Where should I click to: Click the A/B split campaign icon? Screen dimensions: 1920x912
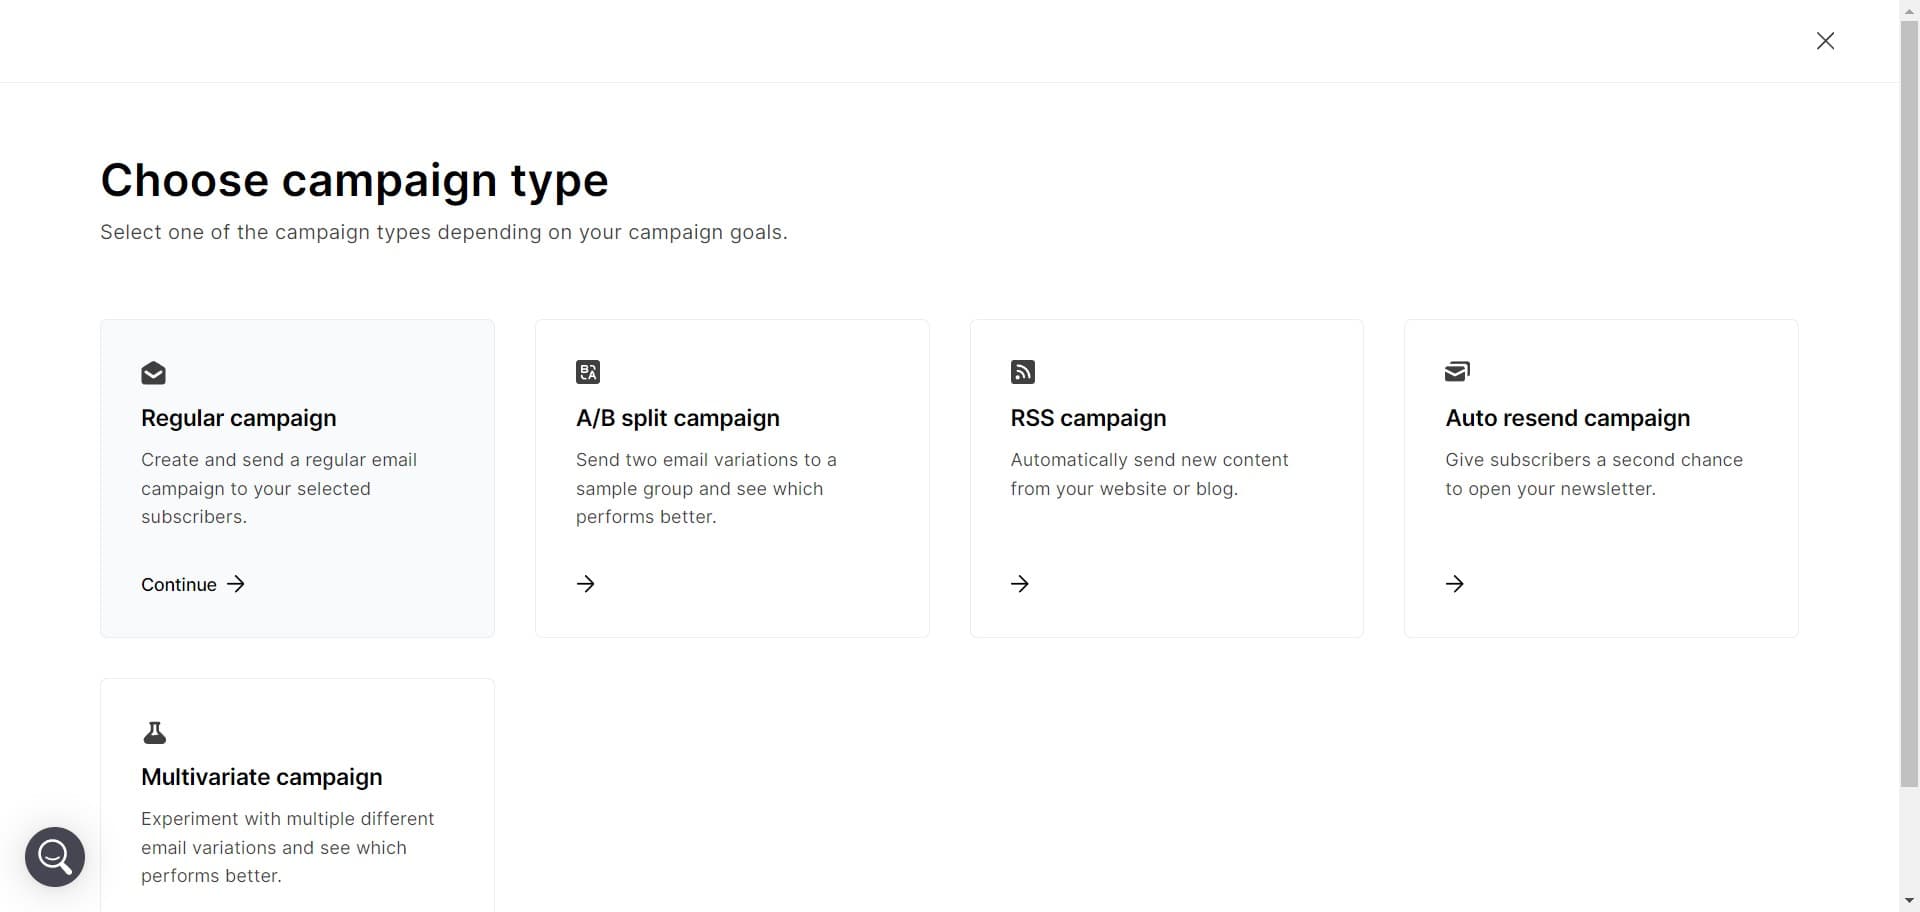(588, 371)
